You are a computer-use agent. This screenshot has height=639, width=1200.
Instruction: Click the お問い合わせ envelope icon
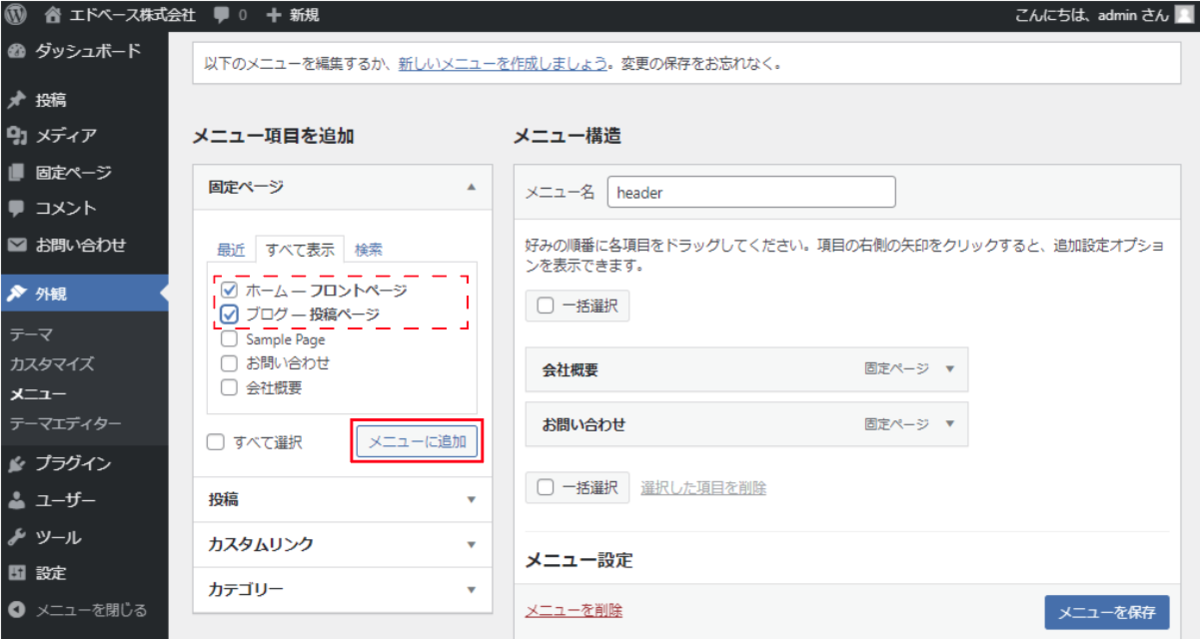[x=16, y=245]
